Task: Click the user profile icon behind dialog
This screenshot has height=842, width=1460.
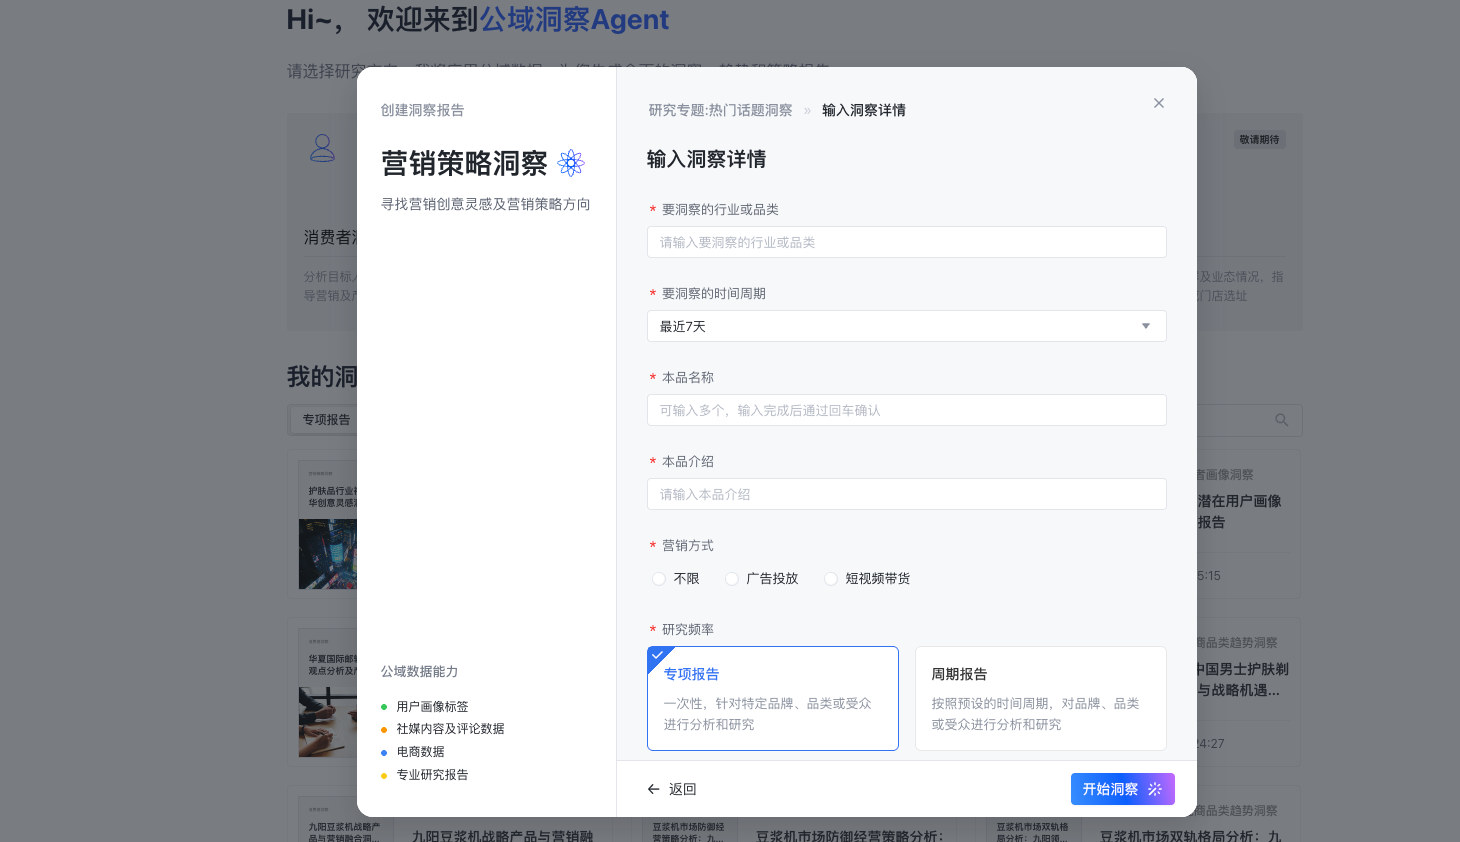Action: (x=322, y=148)
